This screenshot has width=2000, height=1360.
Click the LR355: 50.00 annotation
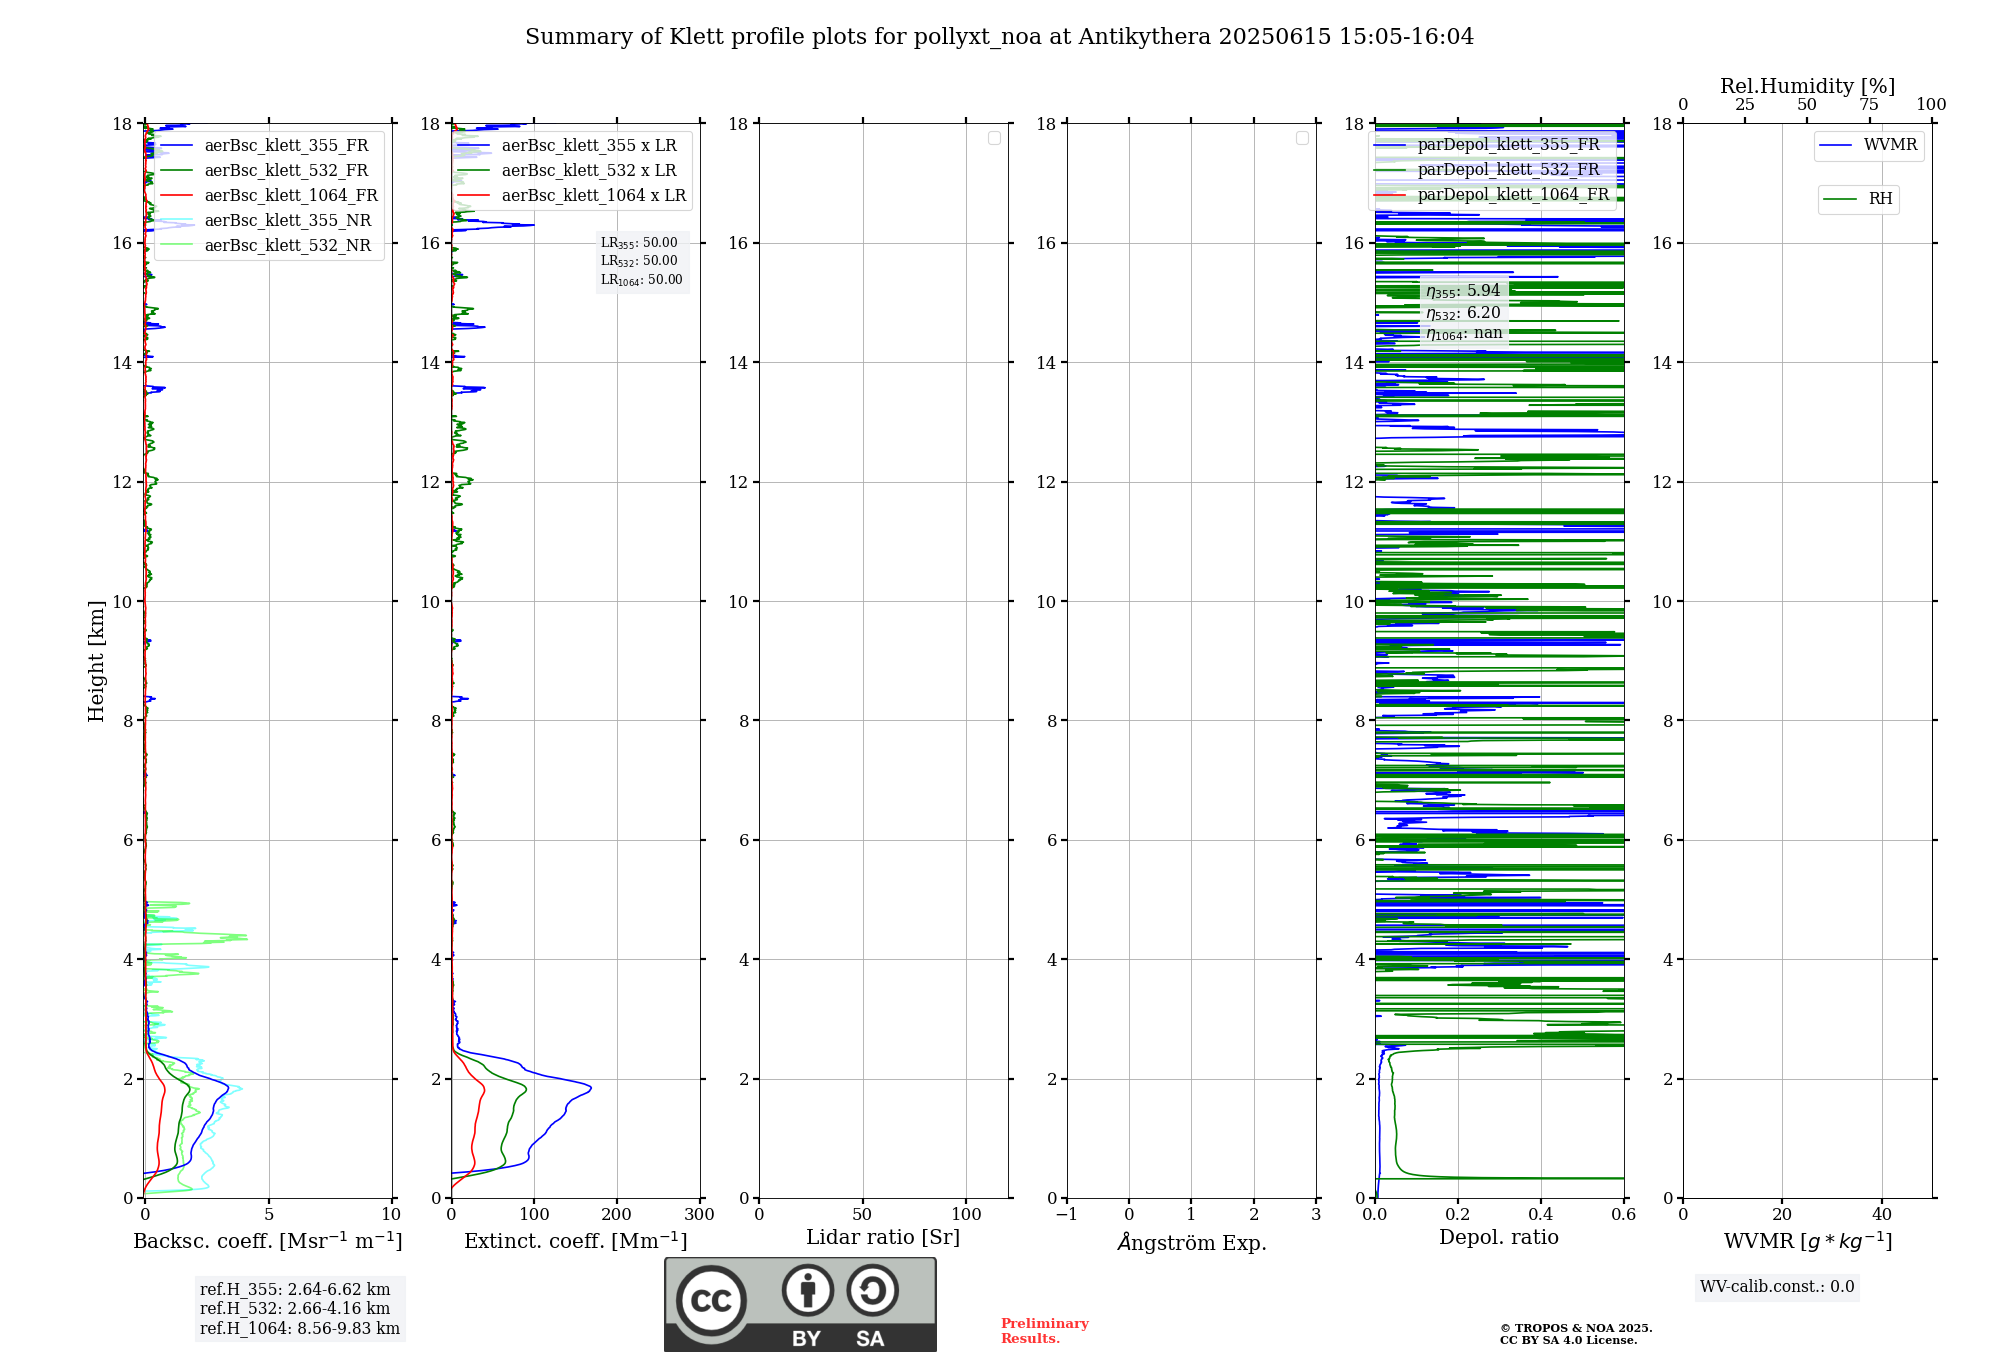pos(639,243)
